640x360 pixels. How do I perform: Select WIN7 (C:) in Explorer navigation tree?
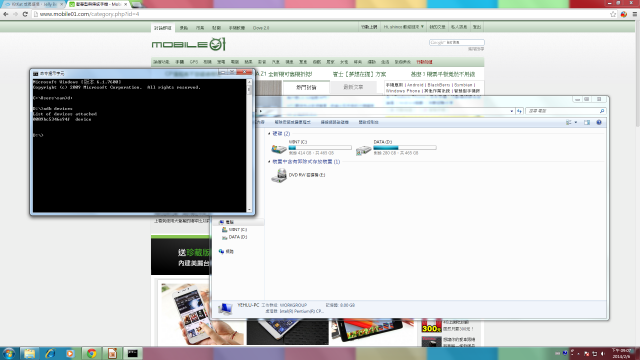pyautogui.click(x=238, y=230)
